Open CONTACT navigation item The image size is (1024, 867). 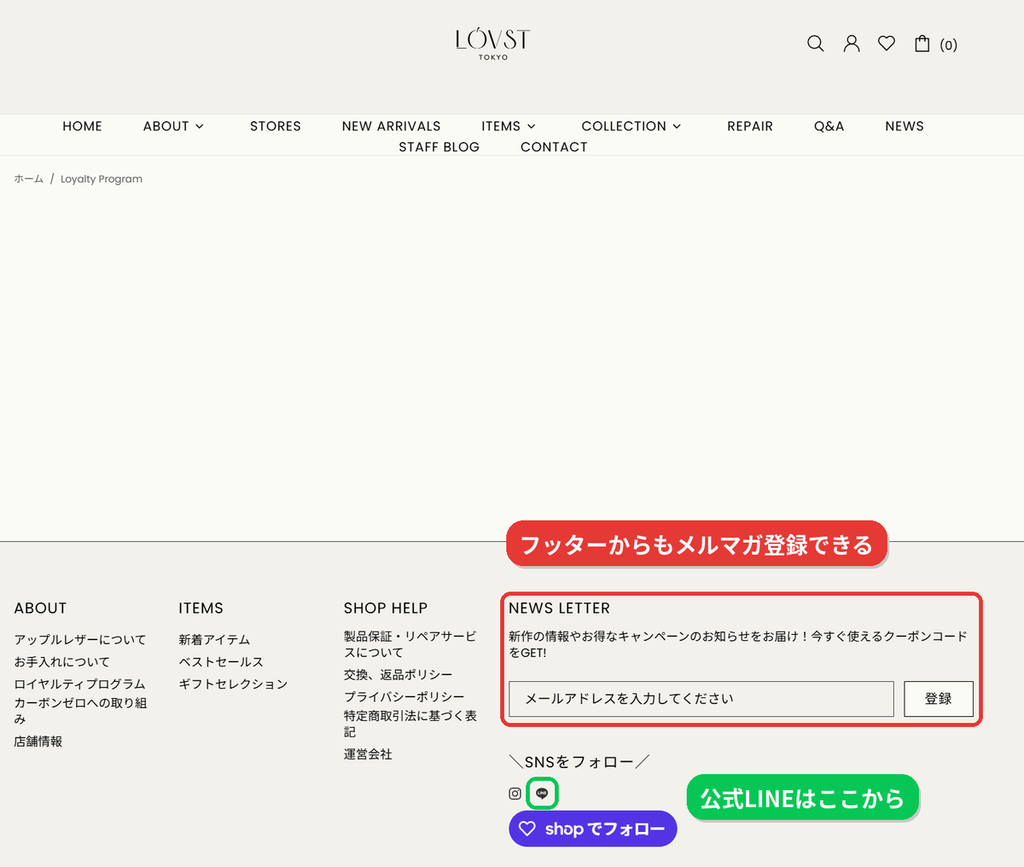tap(554, 147)
